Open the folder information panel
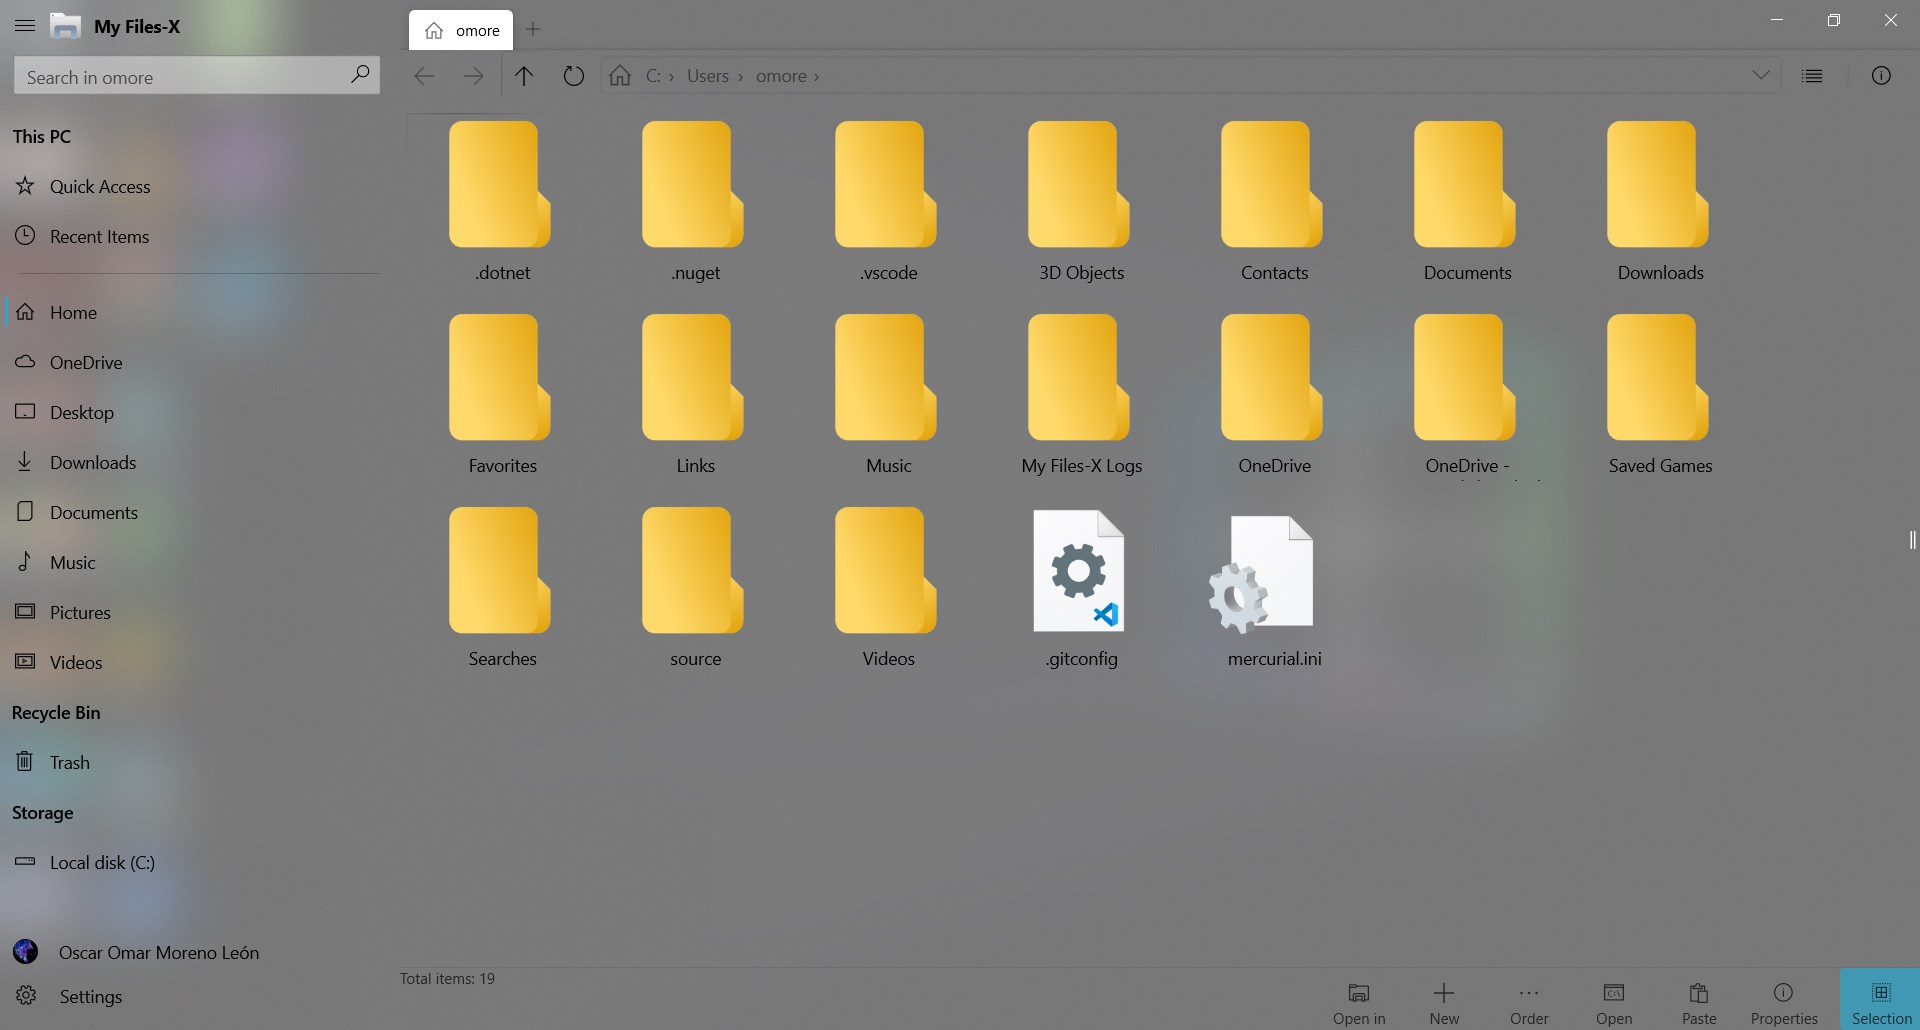Image resolution: width=1920 pixels, height=1030 pixels. click(x=1883, y=75)
